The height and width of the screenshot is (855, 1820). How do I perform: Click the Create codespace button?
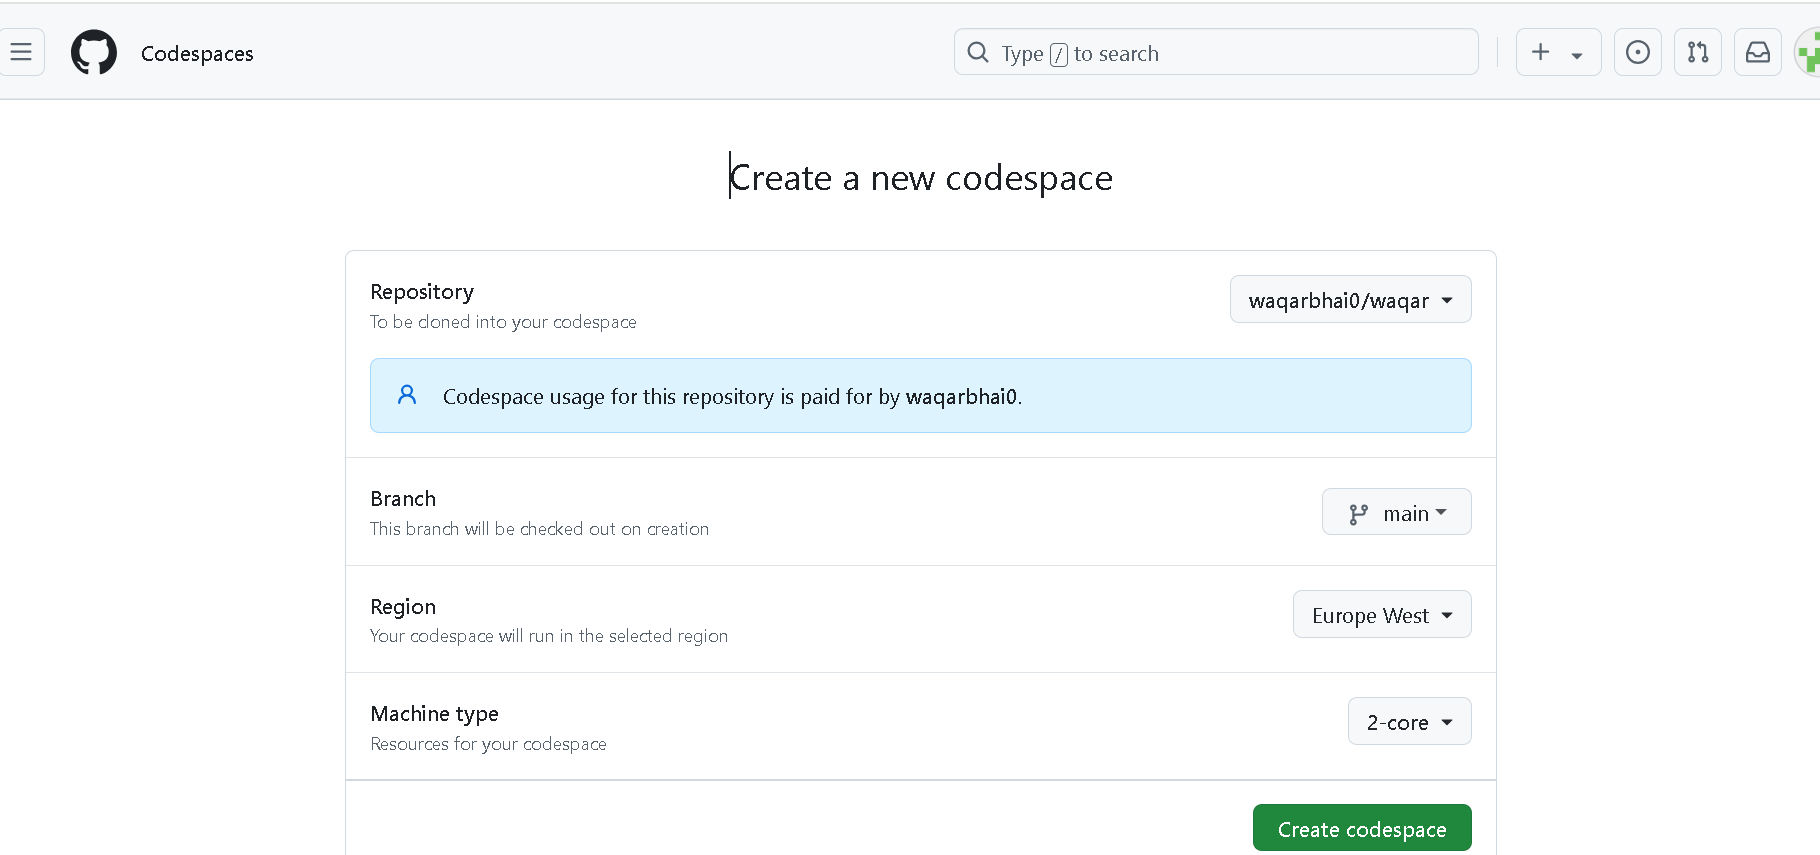tap(1362, 828)
